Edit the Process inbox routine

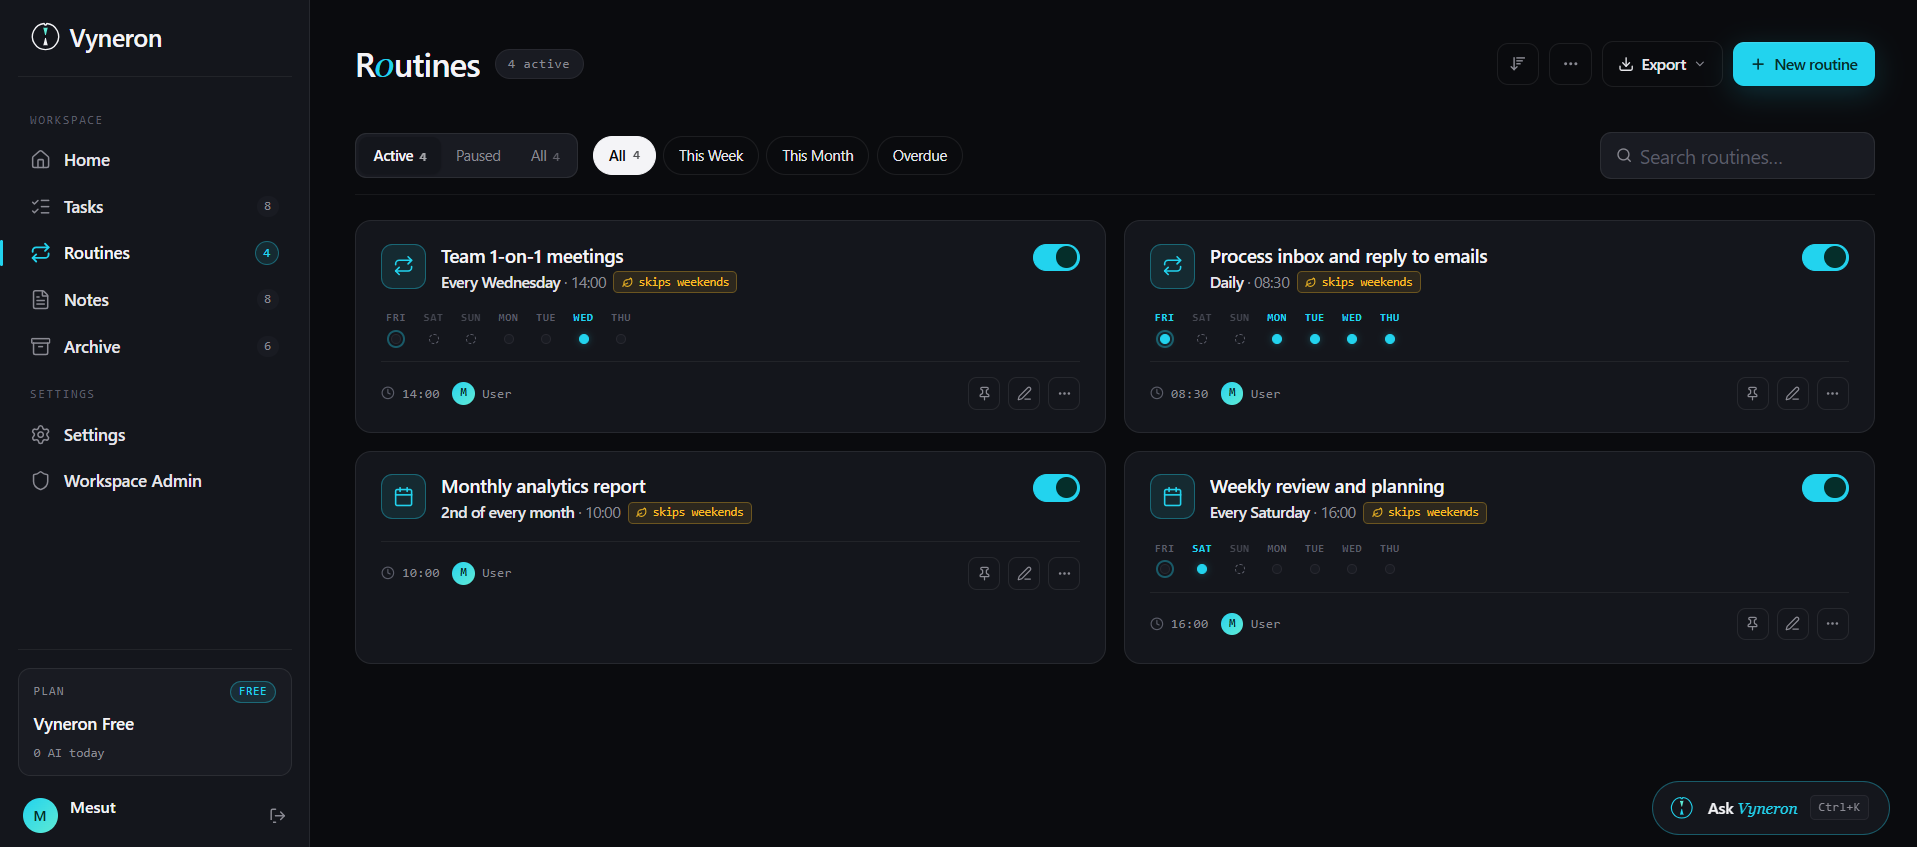click(1793, 394)
